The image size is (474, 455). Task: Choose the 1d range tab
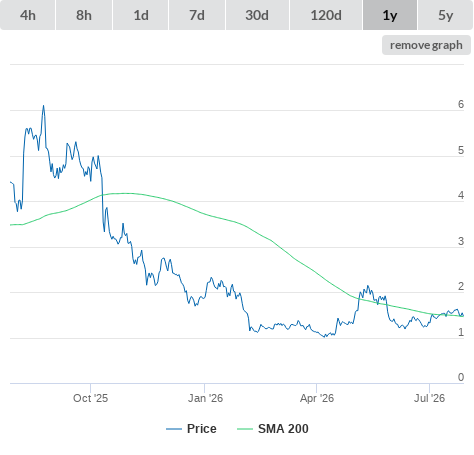click(x=141, y=15)
